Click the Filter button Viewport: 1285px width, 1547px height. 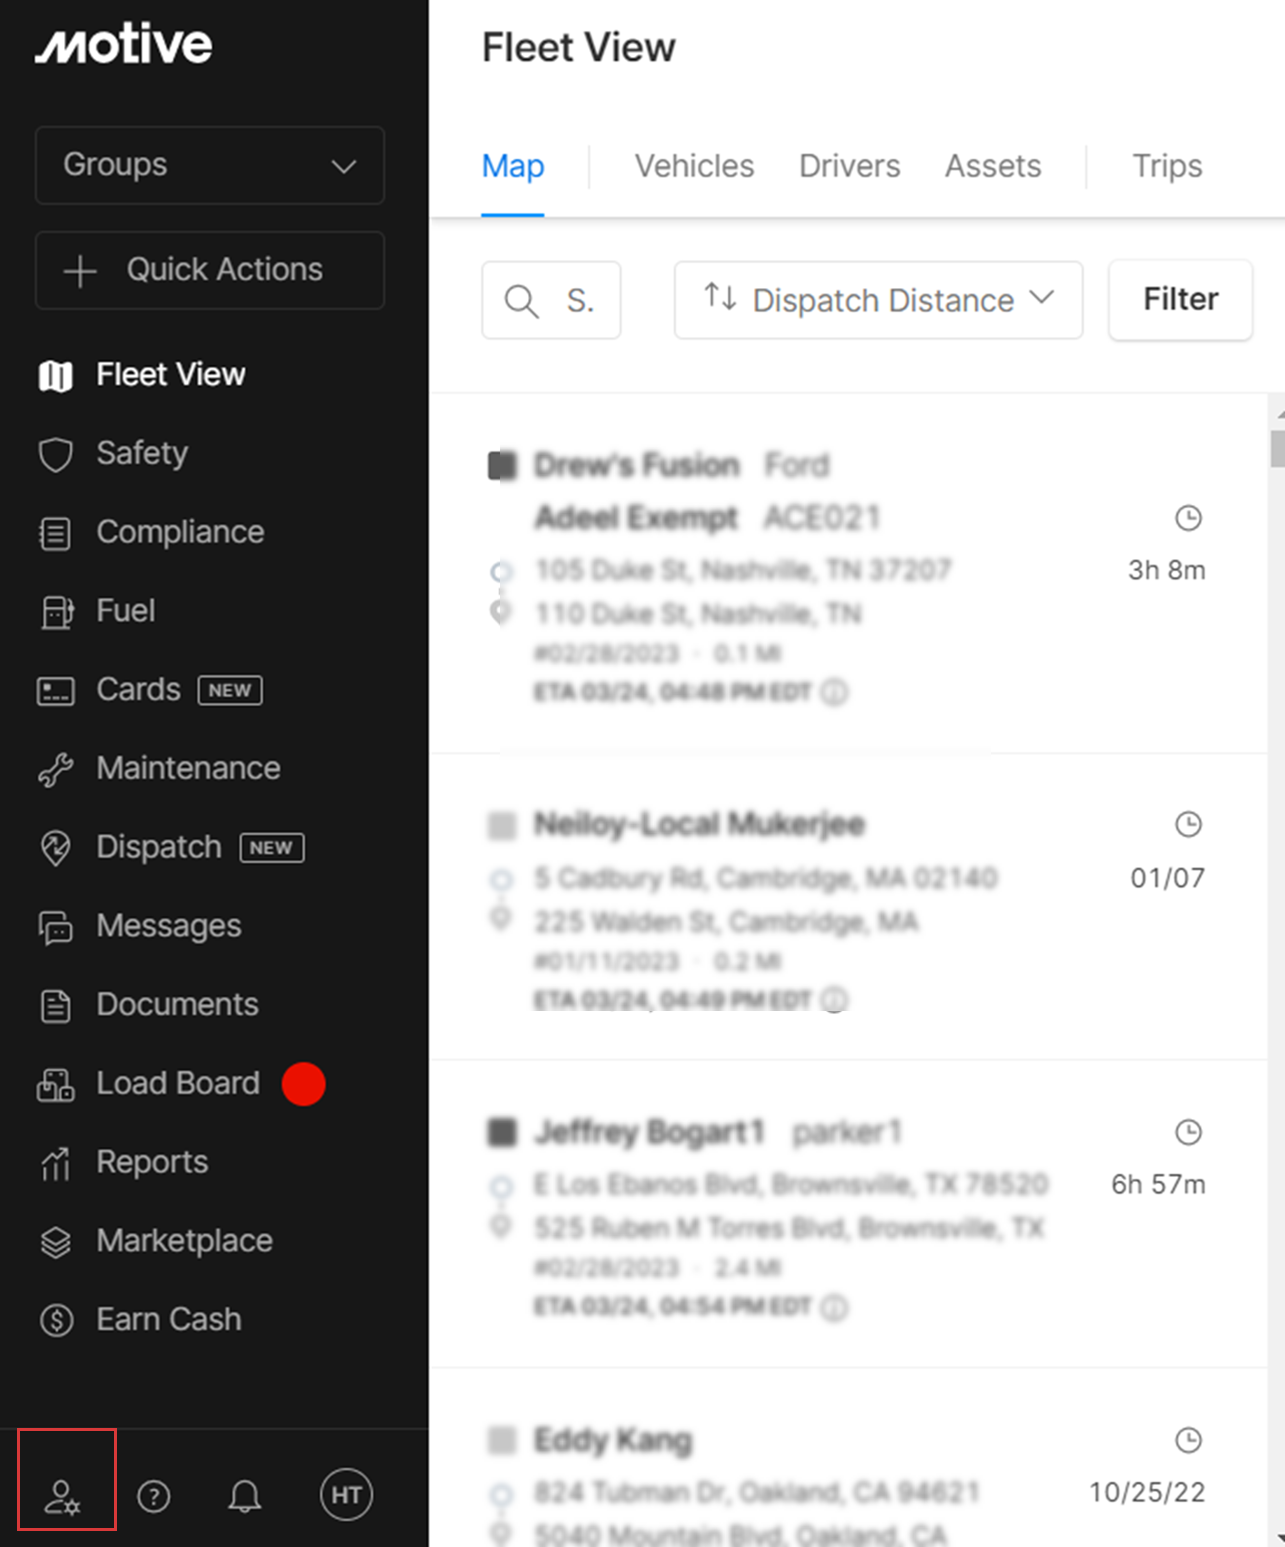pyautogui.click(x=1180, y=300)
